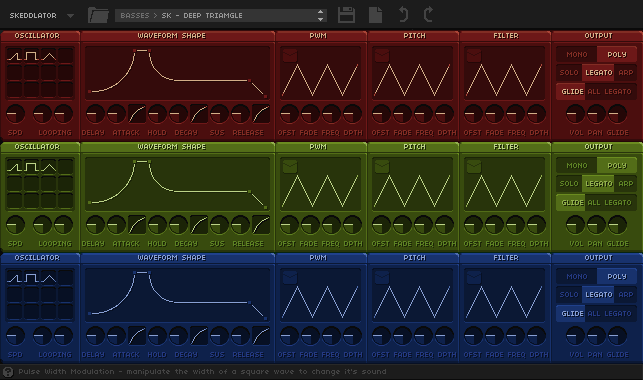Viewport: 643px width, 380px height.
Task: Click ALL in the green glide row
Action: click(x=594, y=203)
